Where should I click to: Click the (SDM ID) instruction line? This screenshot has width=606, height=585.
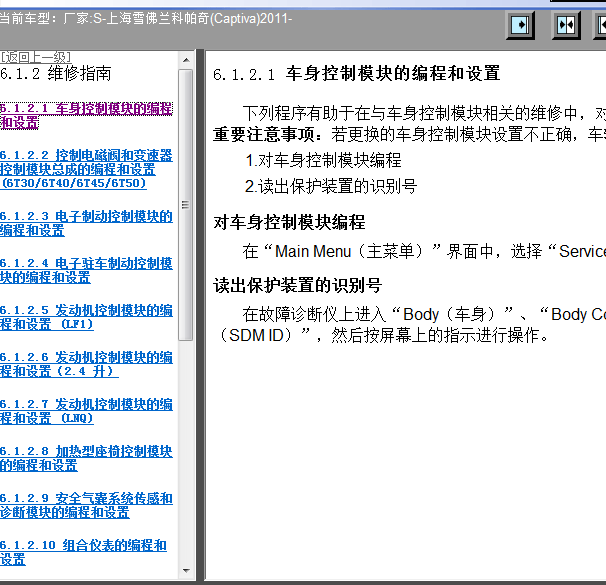383,335
